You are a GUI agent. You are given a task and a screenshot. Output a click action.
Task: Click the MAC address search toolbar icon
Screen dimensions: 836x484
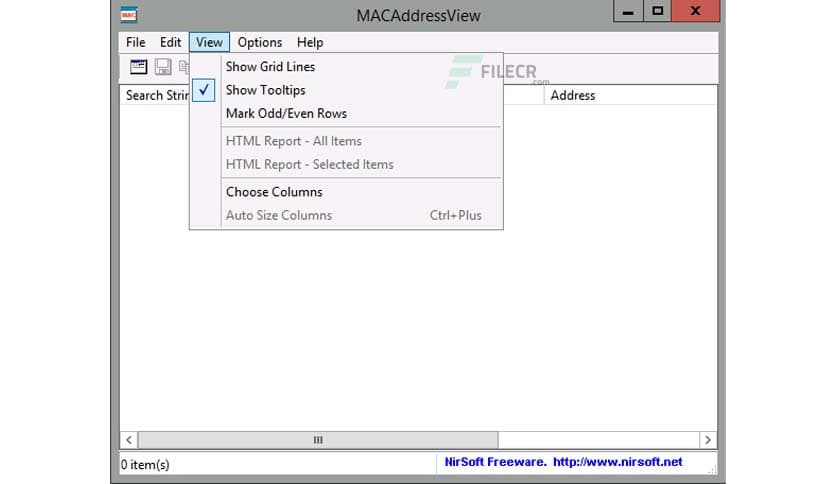pyautogui.click(x=139, y=67)
